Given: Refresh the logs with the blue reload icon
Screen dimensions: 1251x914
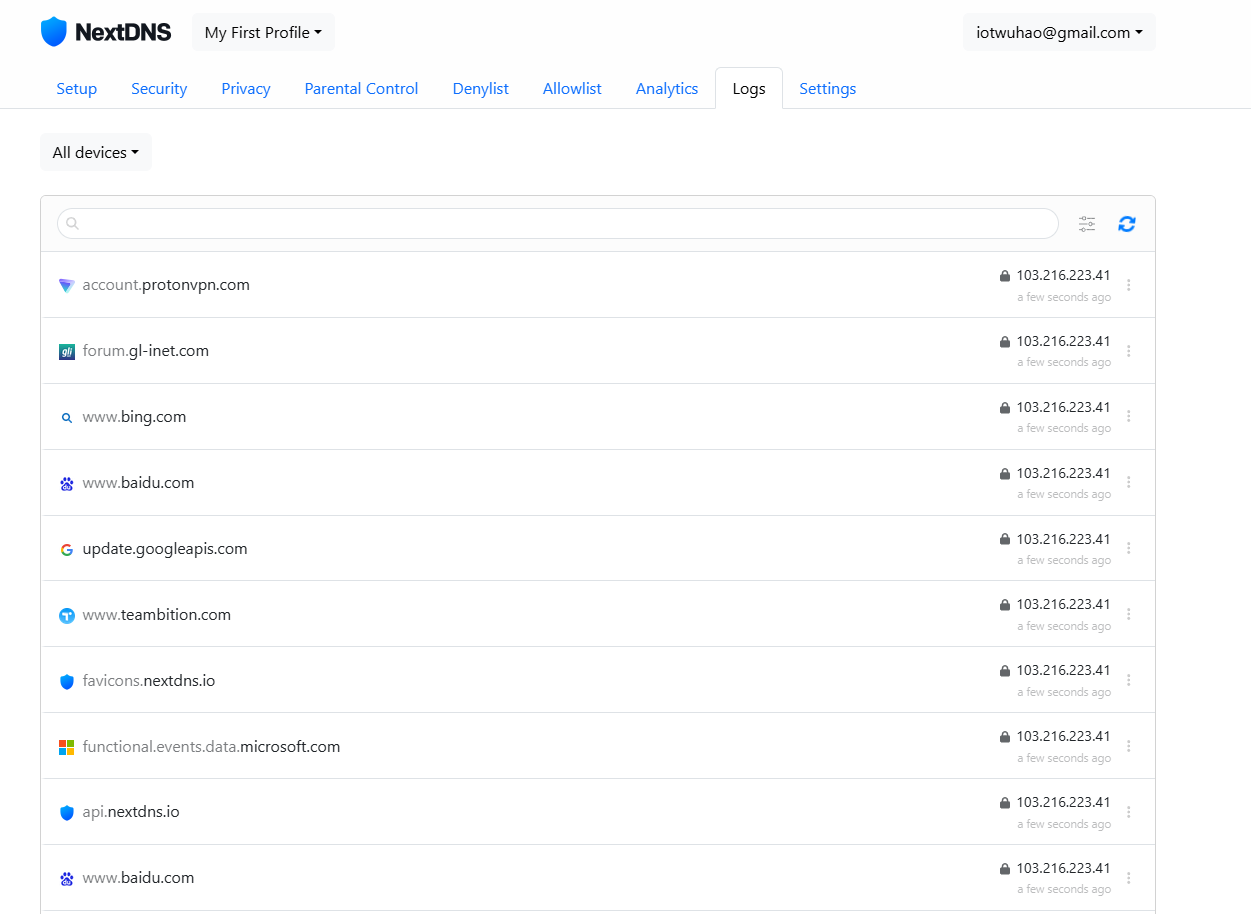Looking at the screenshot, I should point(1127,224).
